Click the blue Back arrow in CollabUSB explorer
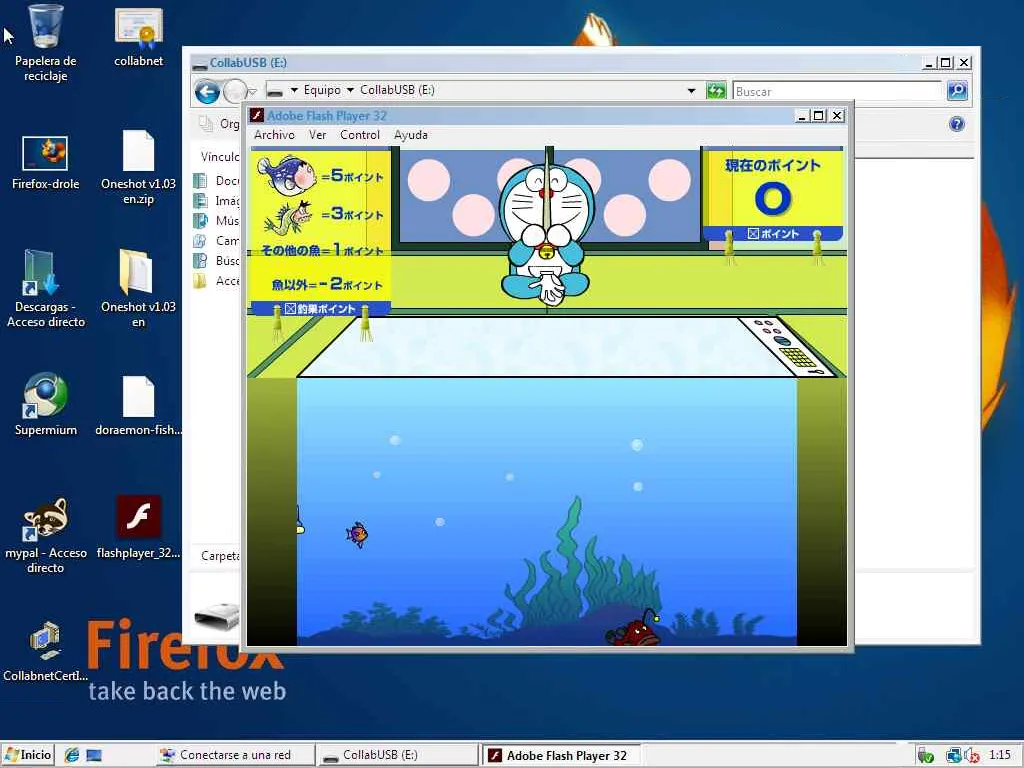This screenshot has height=768, width=1024. (208, 91)
